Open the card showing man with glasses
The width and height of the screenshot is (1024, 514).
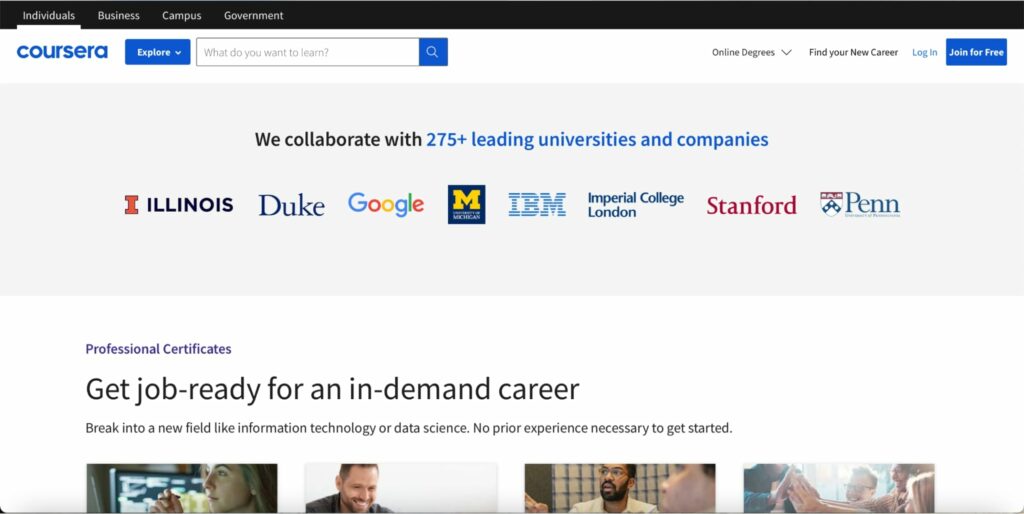620,488
